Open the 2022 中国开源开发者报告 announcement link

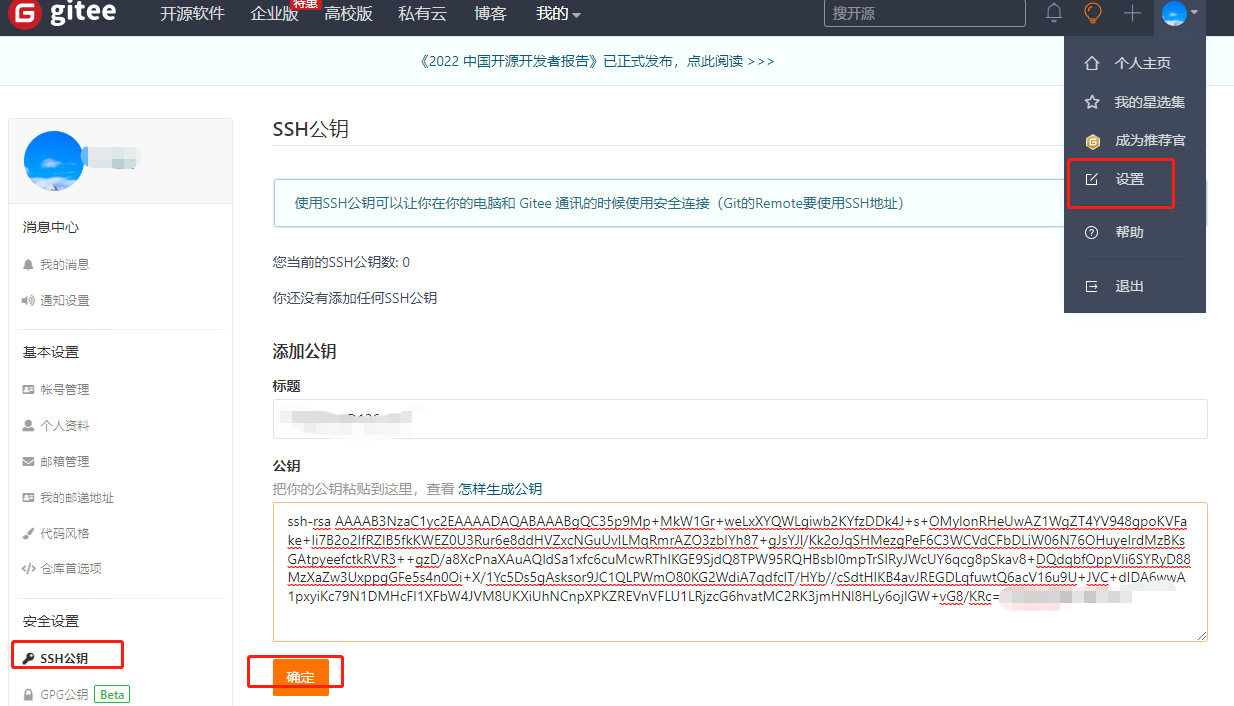(x=596, y=61)
